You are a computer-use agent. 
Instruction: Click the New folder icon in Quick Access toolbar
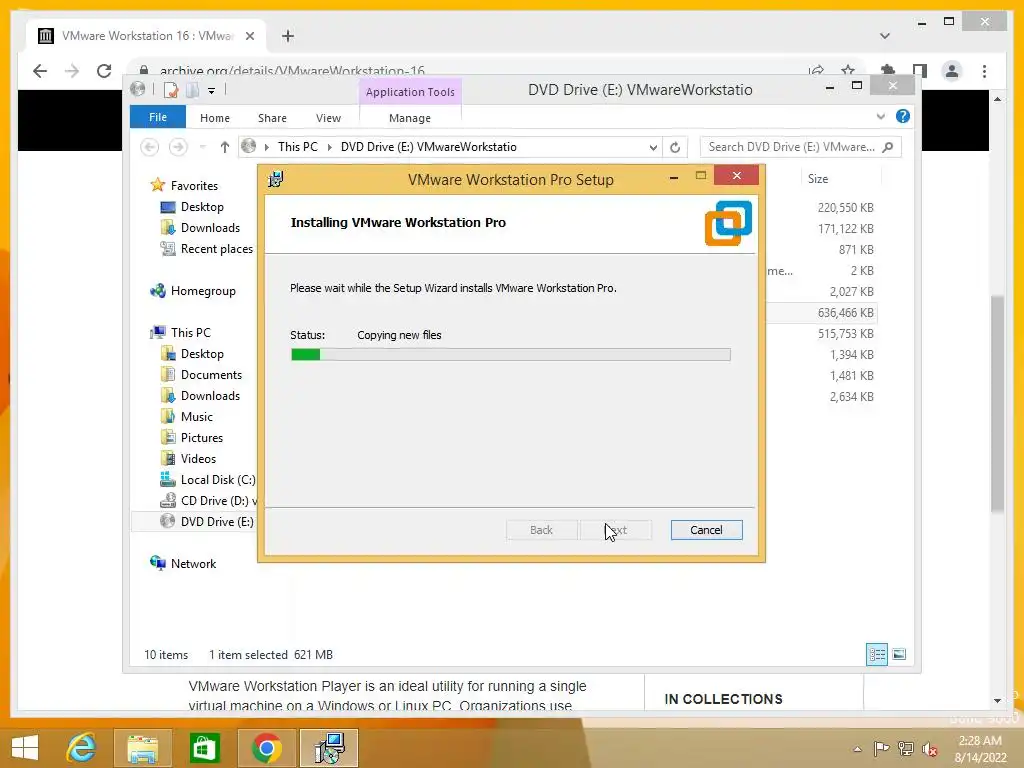click(193, 90)
